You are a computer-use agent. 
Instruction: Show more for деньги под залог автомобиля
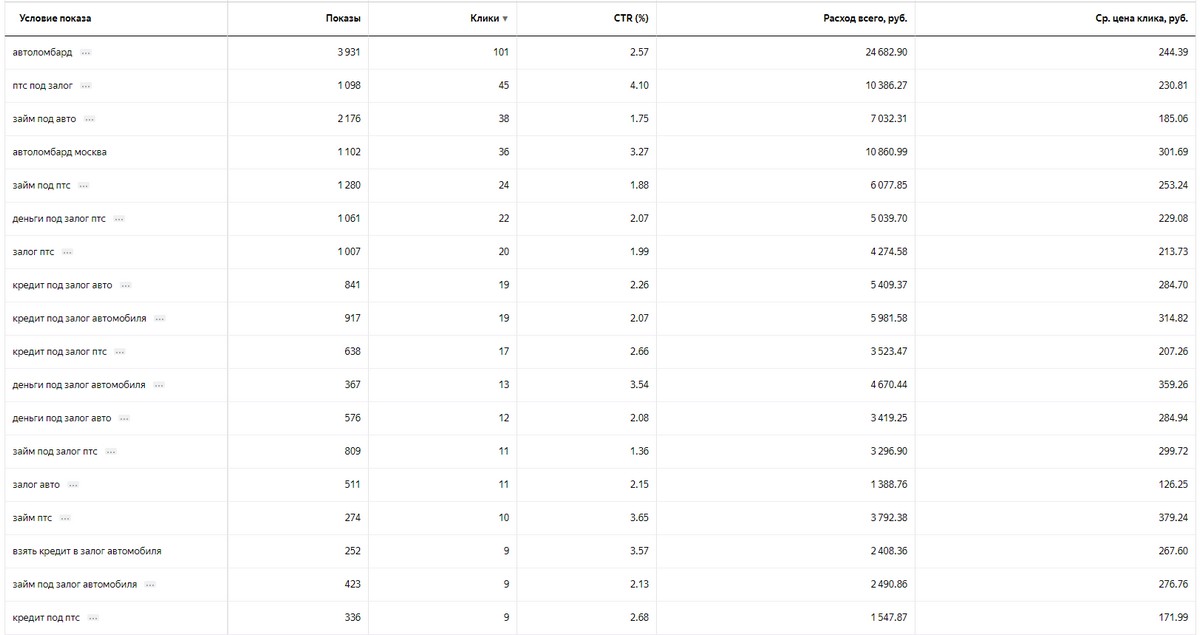click(159, 385)
